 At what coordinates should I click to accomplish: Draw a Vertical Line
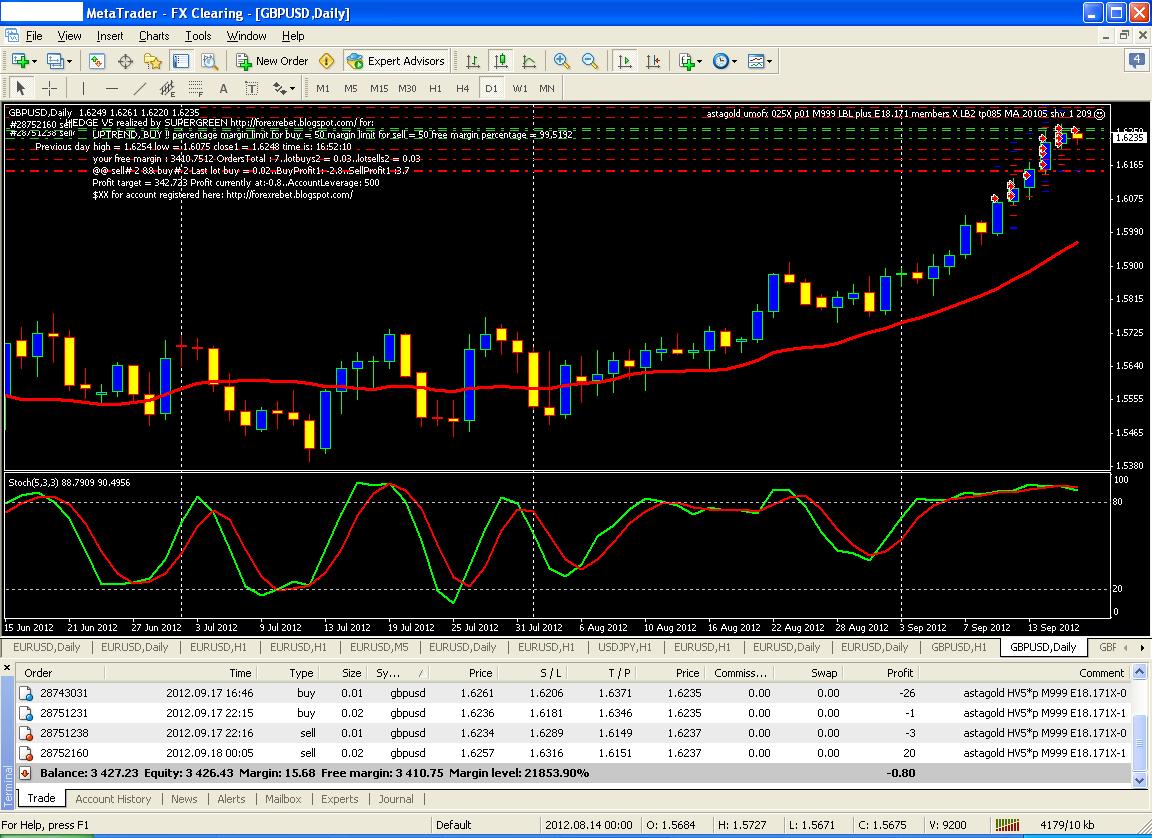tap(84, 88)
